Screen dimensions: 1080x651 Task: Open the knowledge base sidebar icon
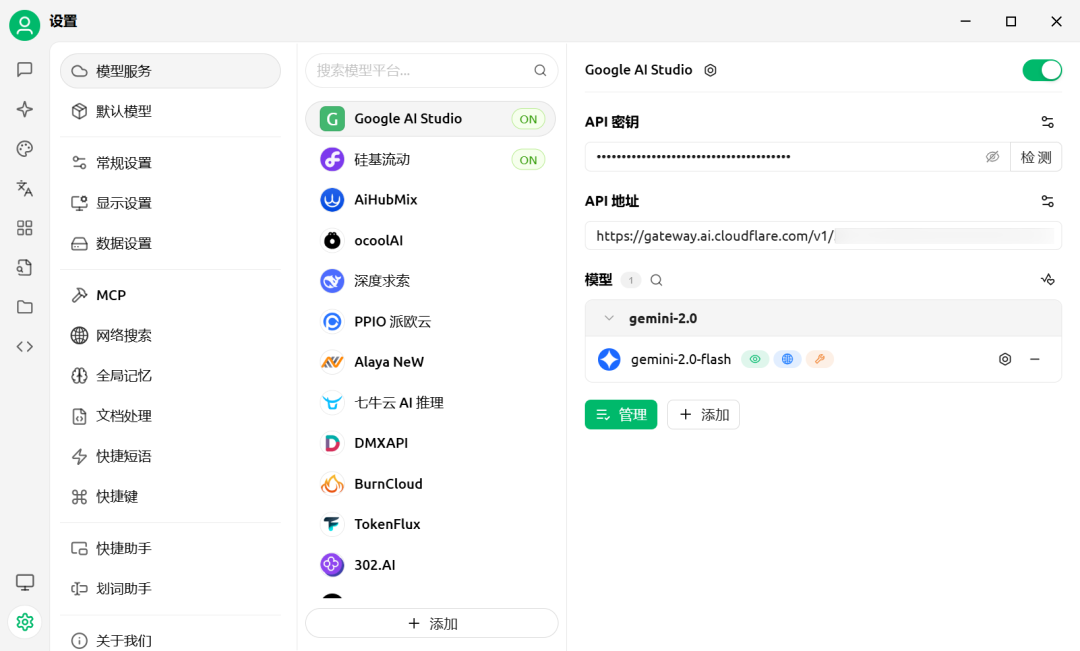tap(25, 267)
